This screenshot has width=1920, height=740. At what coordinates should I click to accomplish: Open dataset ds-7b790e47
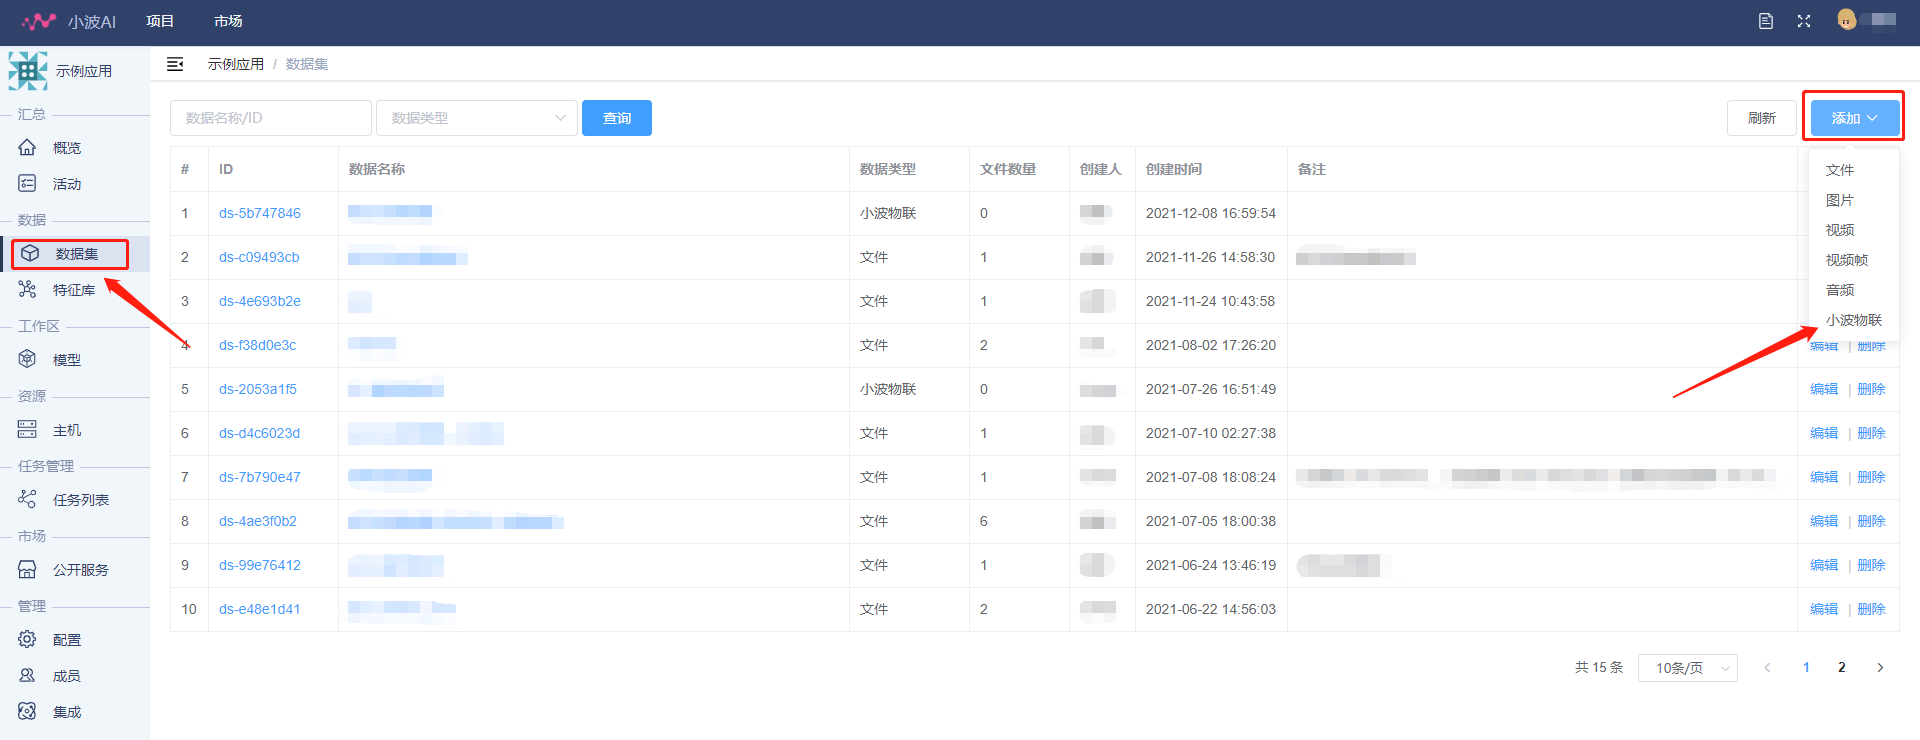(260, 477)
